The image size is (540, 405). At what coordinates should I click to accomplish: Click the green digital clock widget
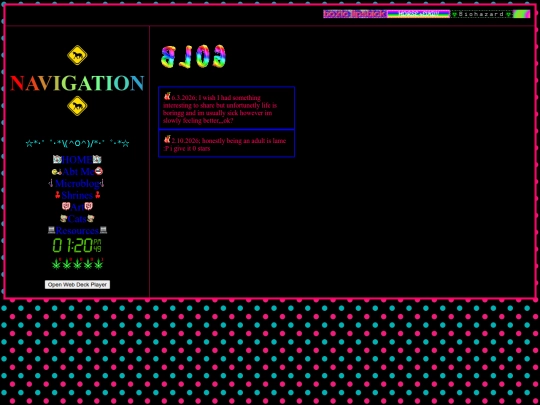[x=77, y=245]
